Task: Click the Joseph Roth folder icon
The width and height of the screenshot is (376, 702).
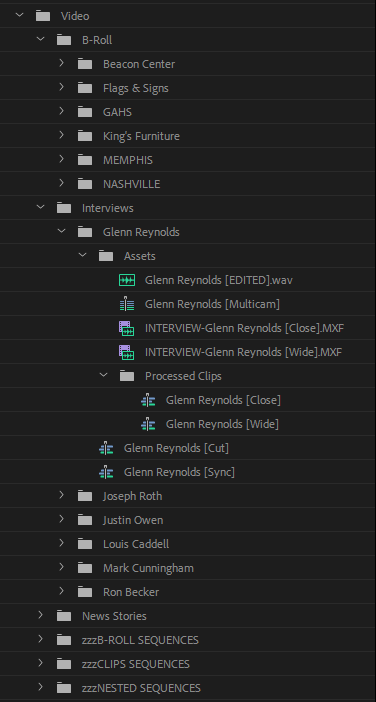Action: coord(85,496)
